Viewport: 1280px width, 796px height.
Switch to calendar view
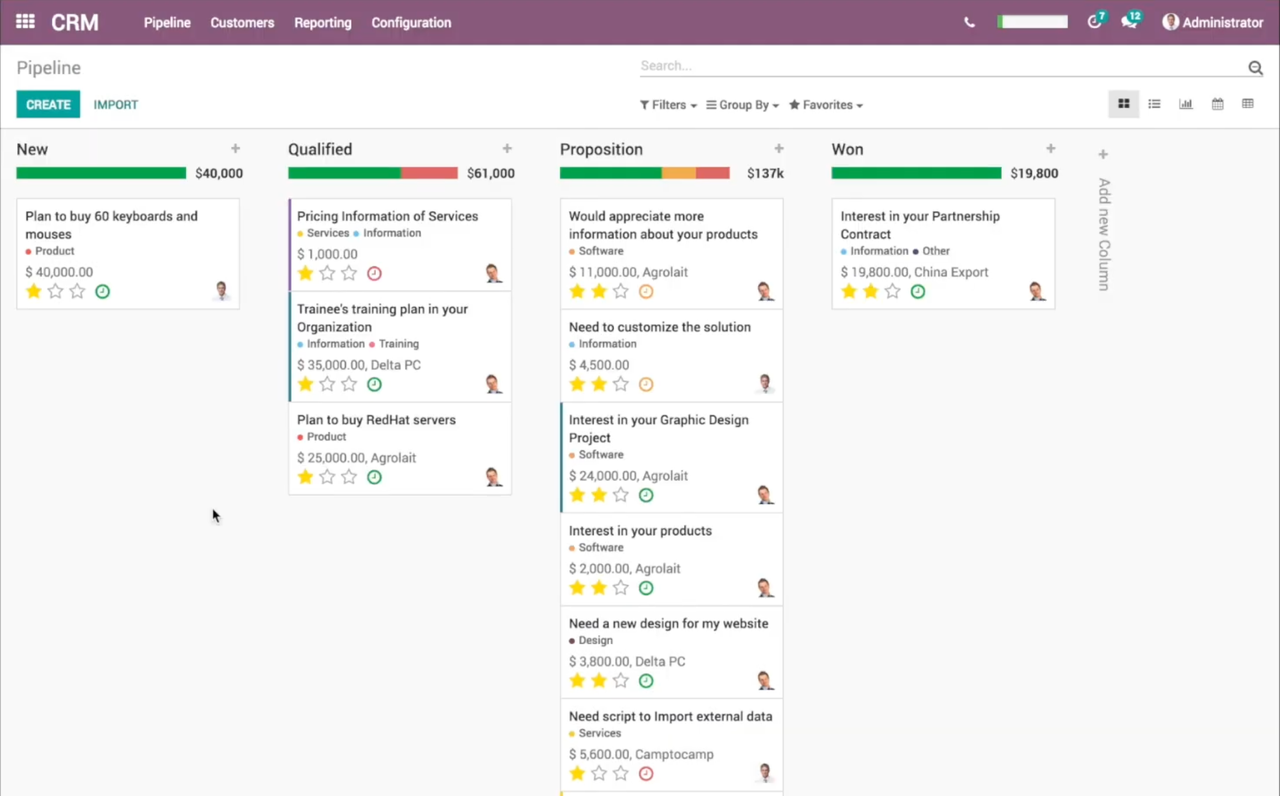pyautogui.click(x=1216, y=103)
